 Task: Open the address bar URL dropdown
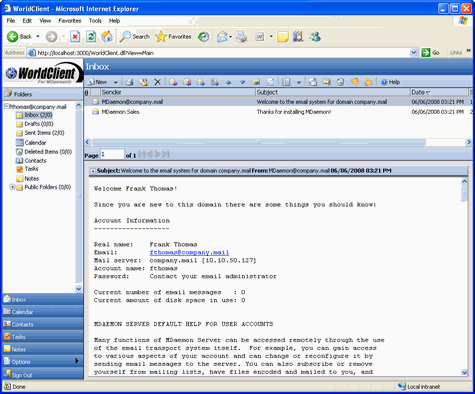tap(414, 53)
